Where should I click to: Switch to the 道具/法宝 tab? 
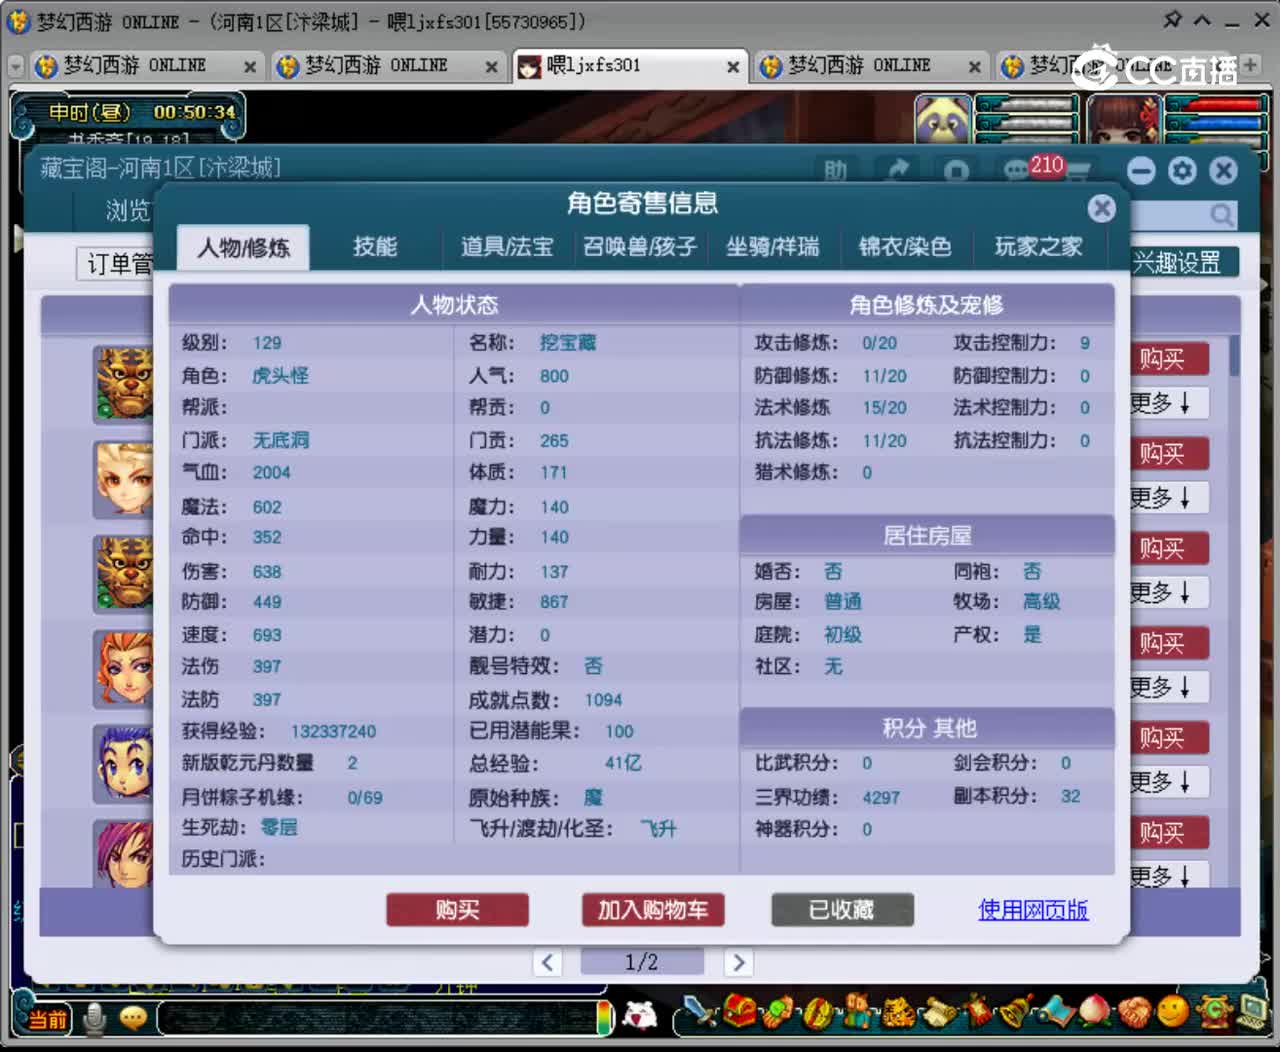pyautogui.click(x=507, y=247)
